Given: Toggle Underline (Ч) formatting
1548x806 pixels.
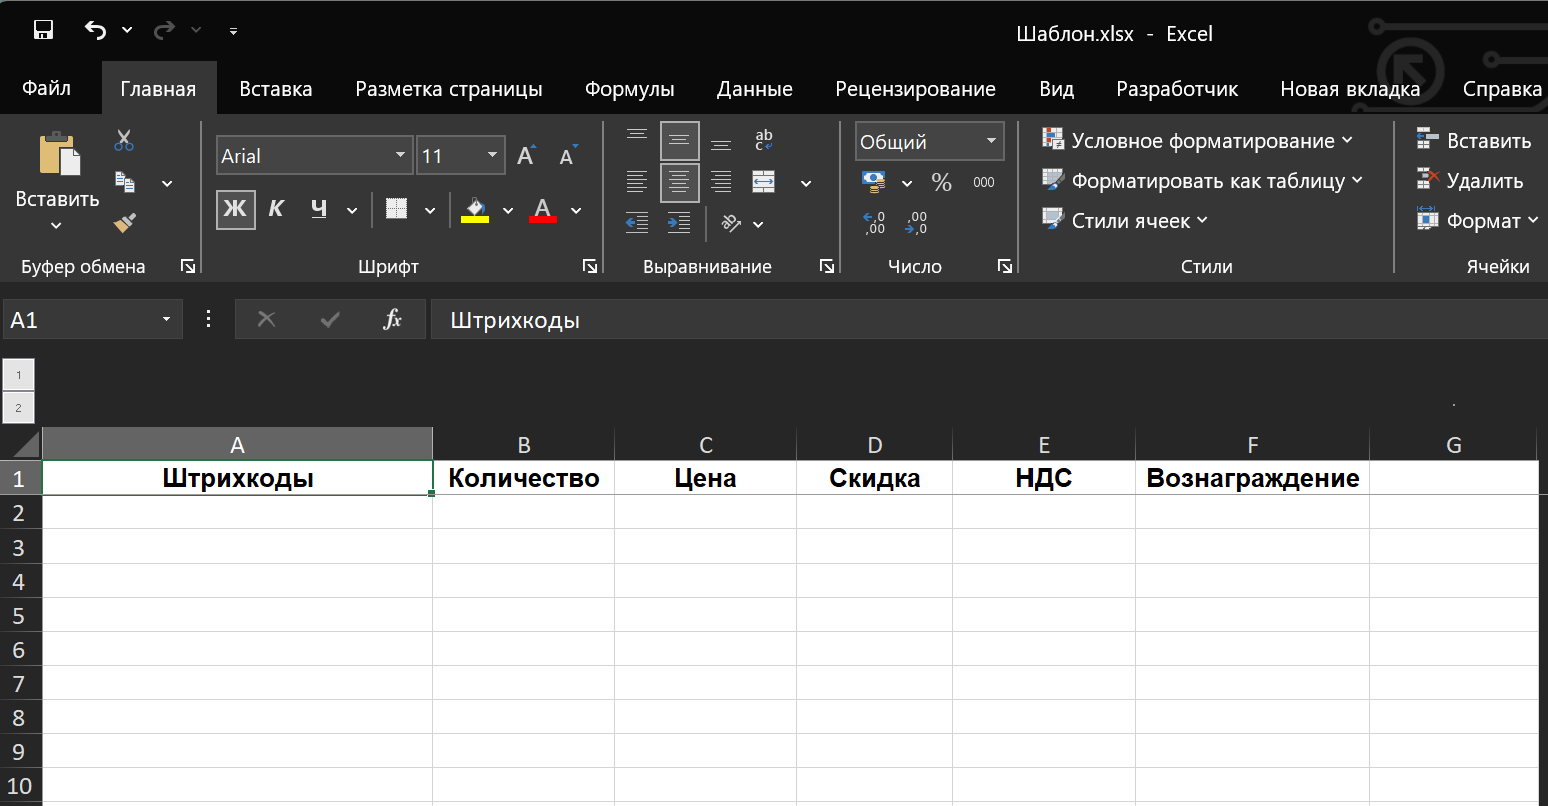Looking at the screenshot, I should pos(319,209).
